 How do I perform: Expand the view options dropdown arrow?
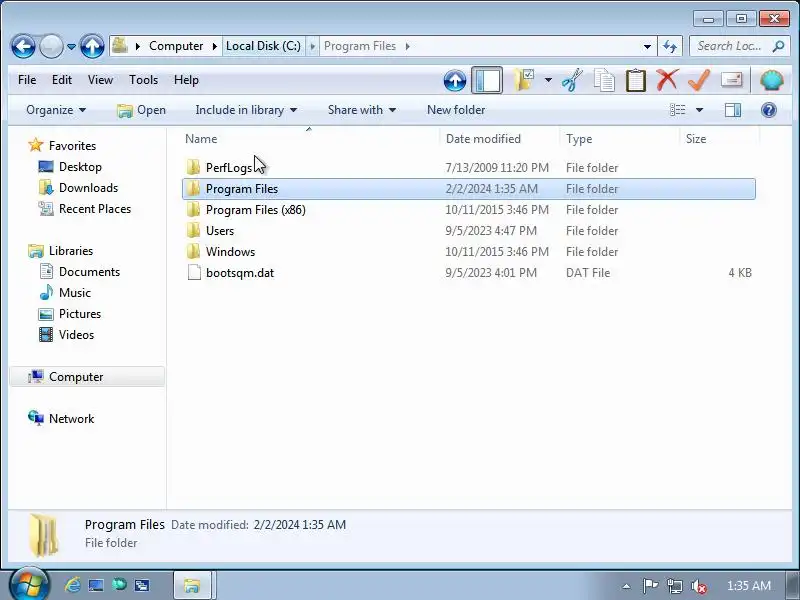(x=699, y=110)
